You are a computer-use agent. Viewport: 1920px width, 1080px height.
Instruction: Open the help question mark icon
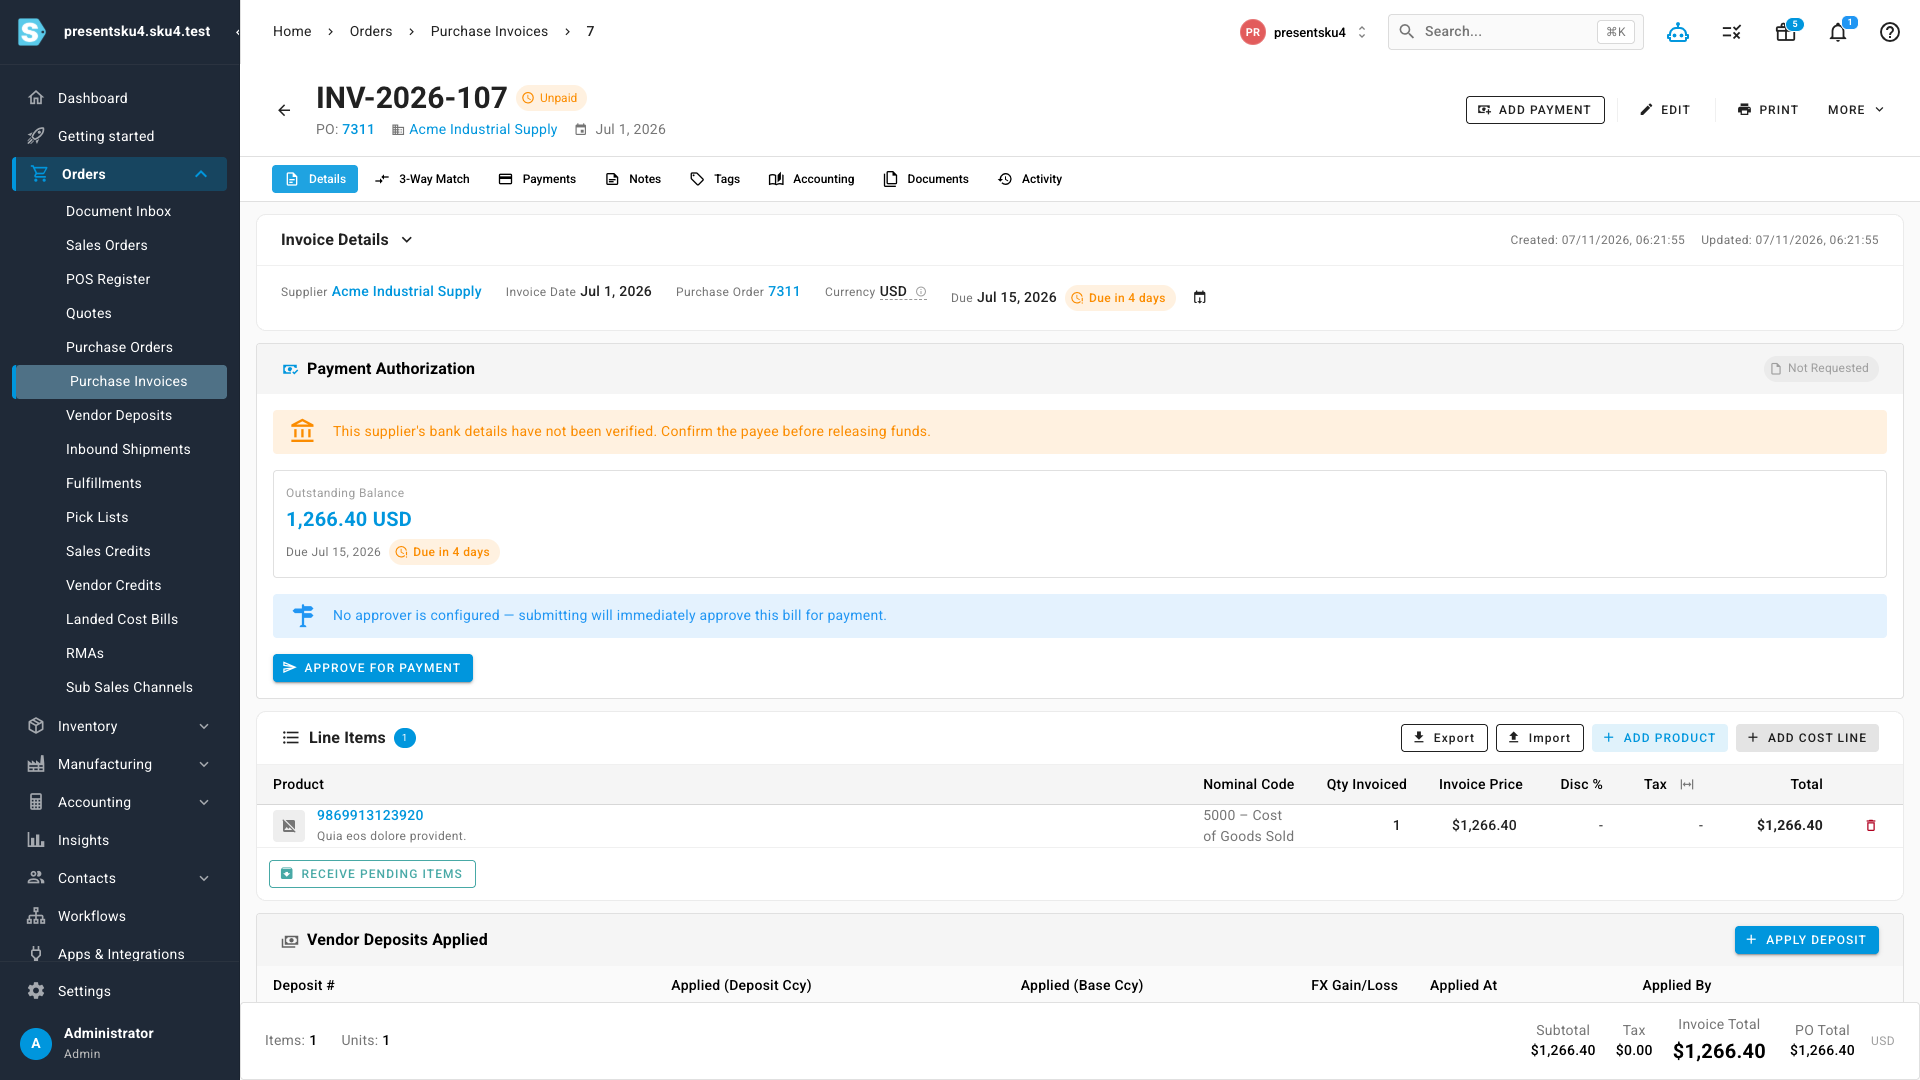1890,32
